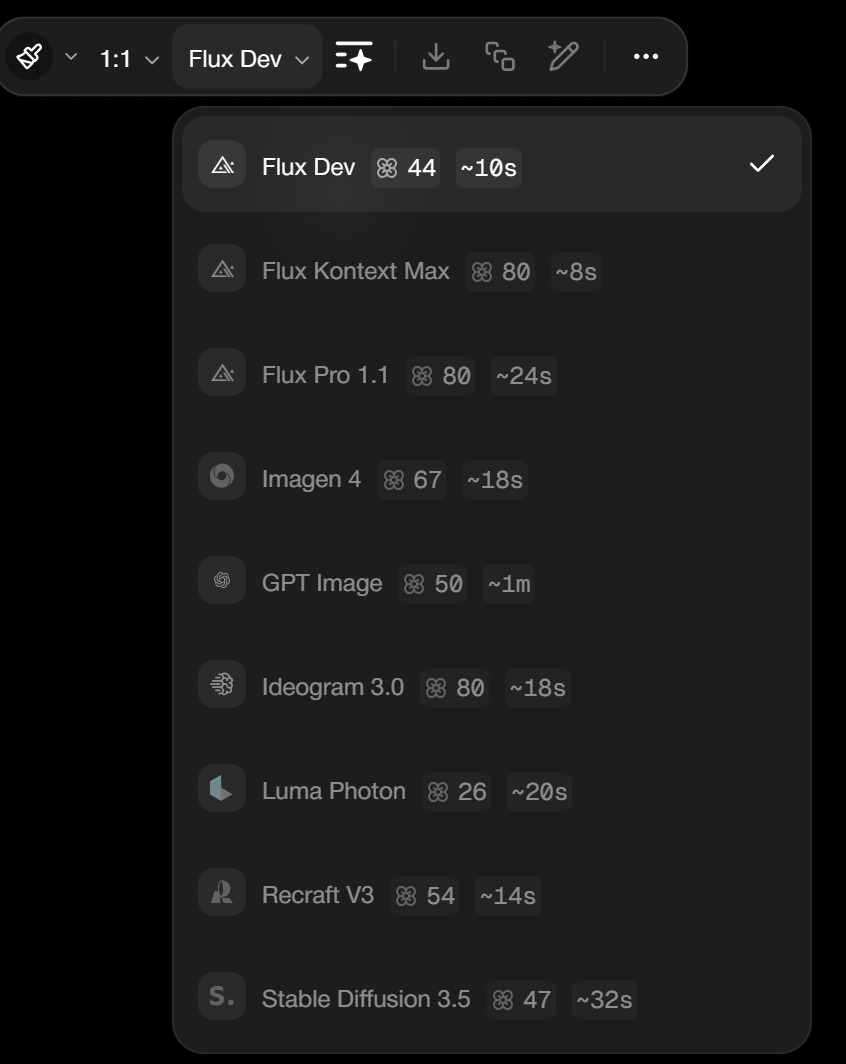This screenshot has width=846, height=1064.
Task: Collapse the Flux Dev model dropdown
Action: click(x=248, y=59)
